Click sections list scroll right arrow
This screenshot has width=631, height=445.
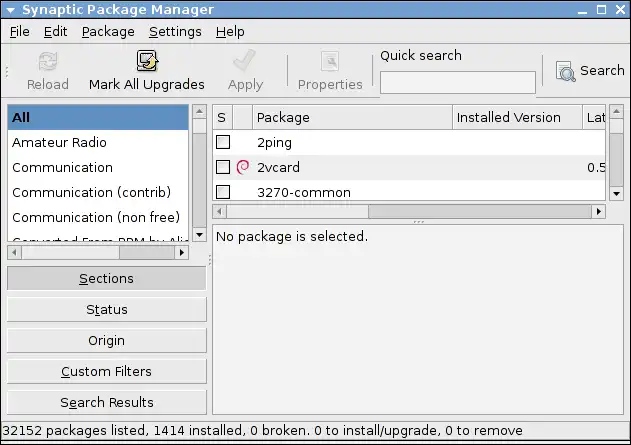tap(181, 253)
